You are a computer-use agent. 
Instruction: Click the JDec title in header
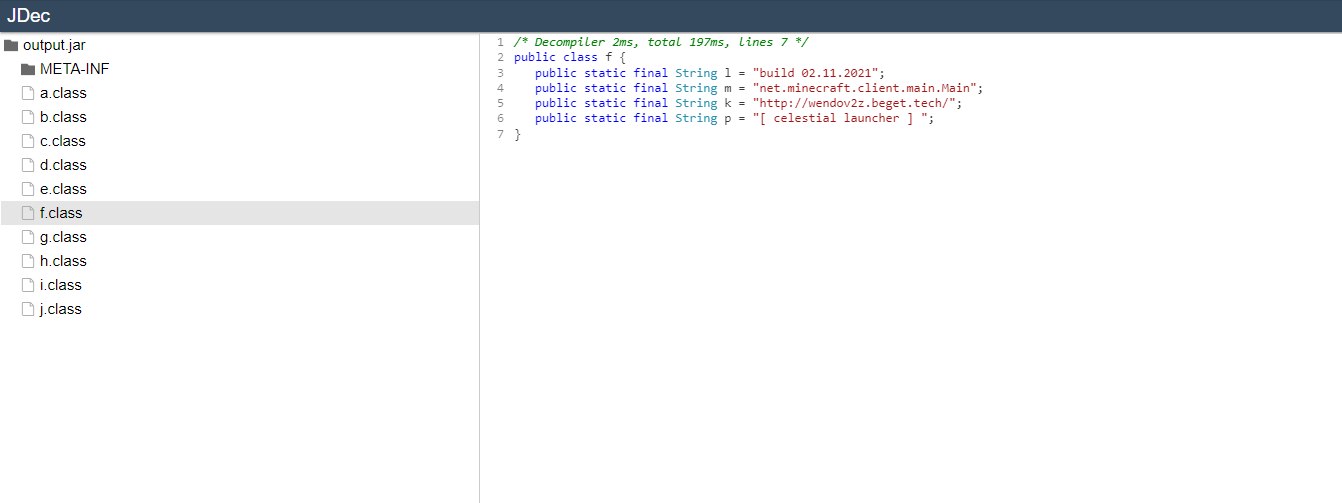28,16
